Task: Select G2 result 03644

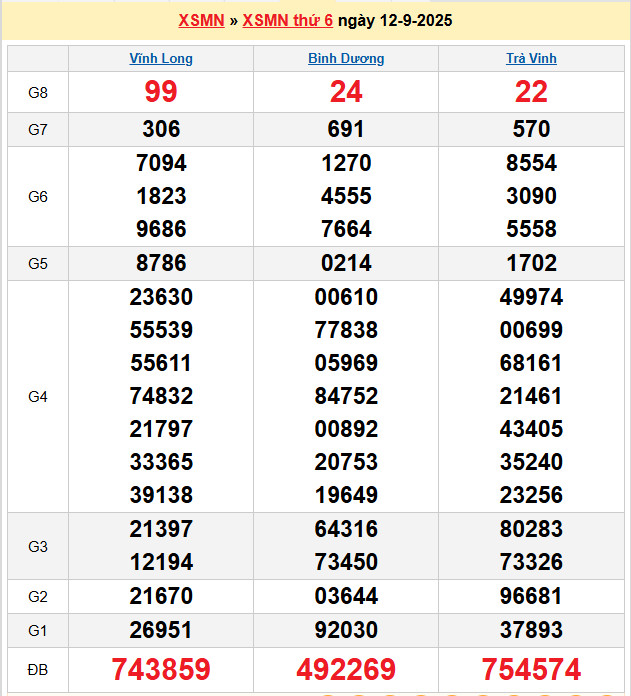Action: coord(346,596)
